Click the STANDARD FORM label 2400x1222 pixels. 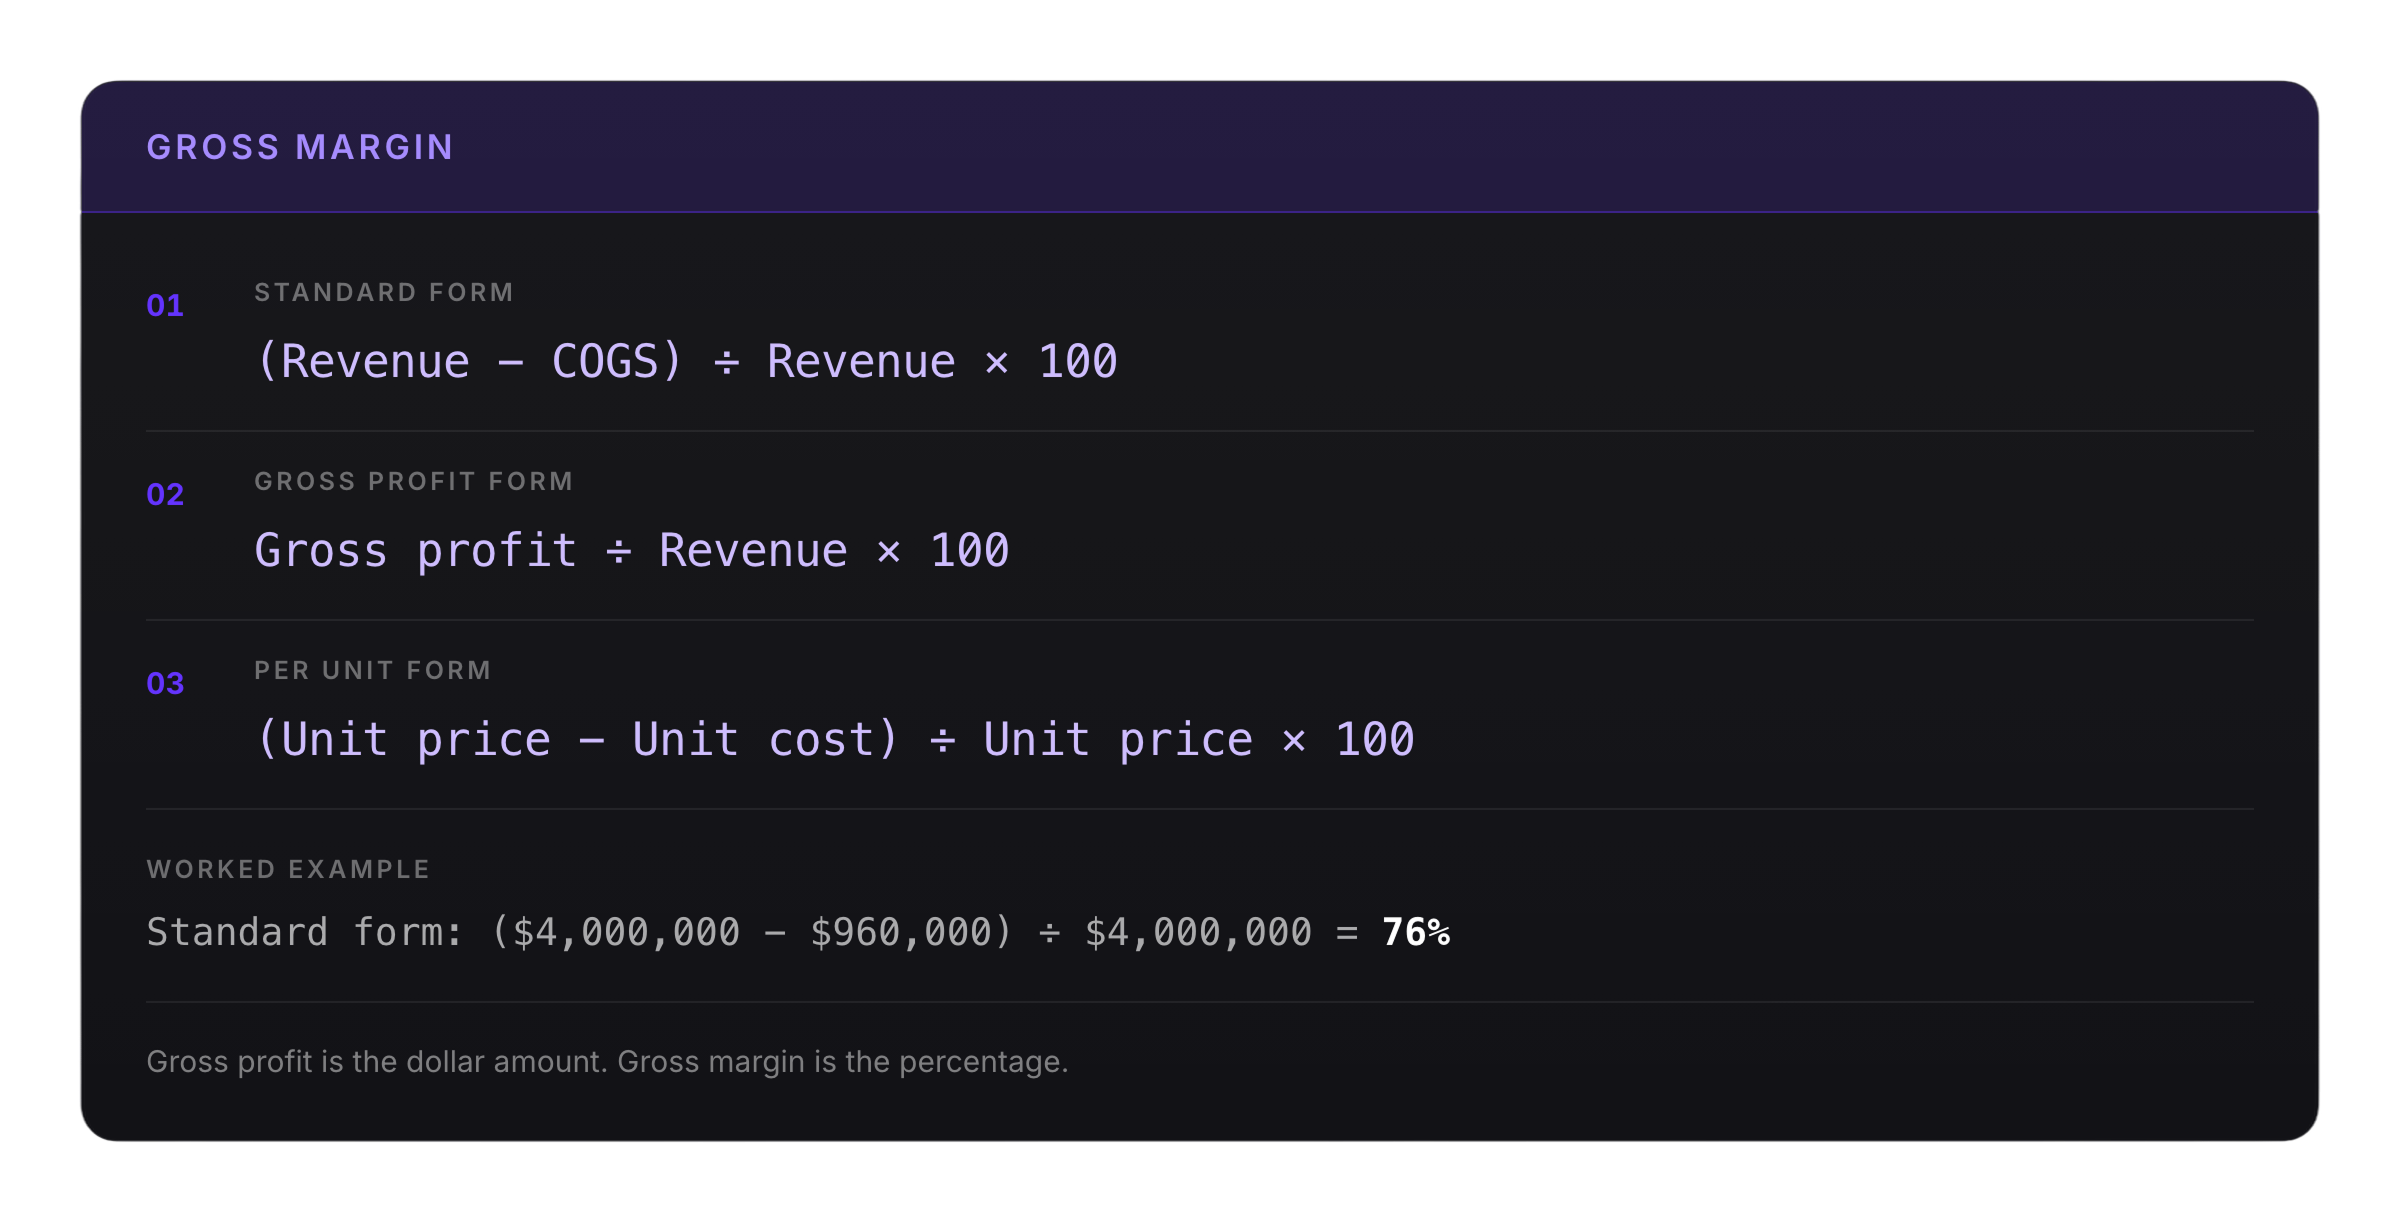coord(384,292)
